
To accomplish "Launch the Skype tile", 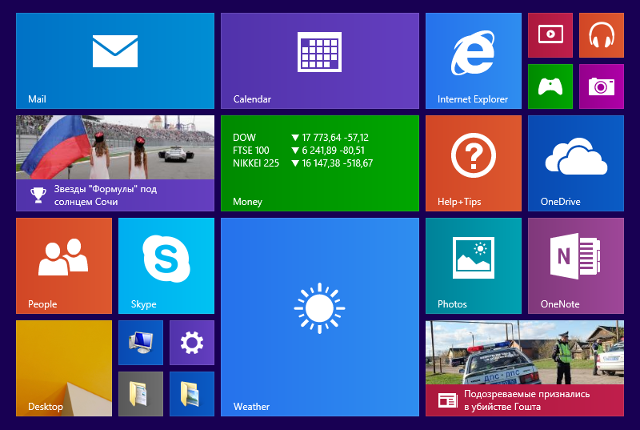I will (166, 266).
